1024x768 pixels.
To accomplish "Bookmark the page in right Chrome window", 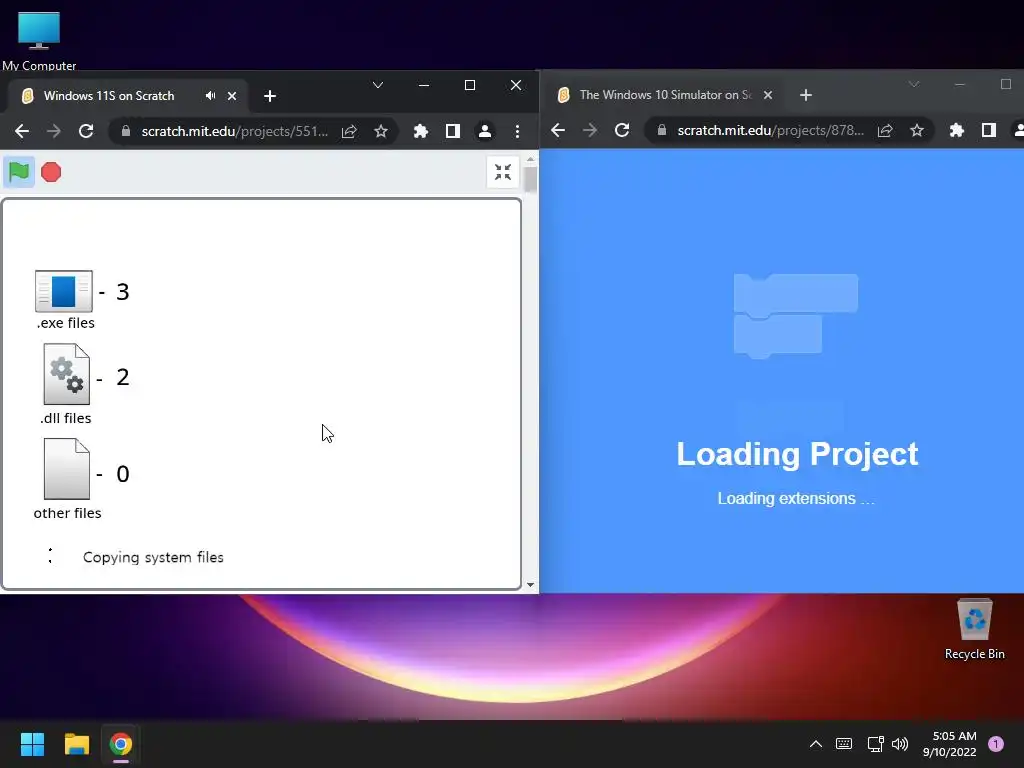I will pos(918,131).
